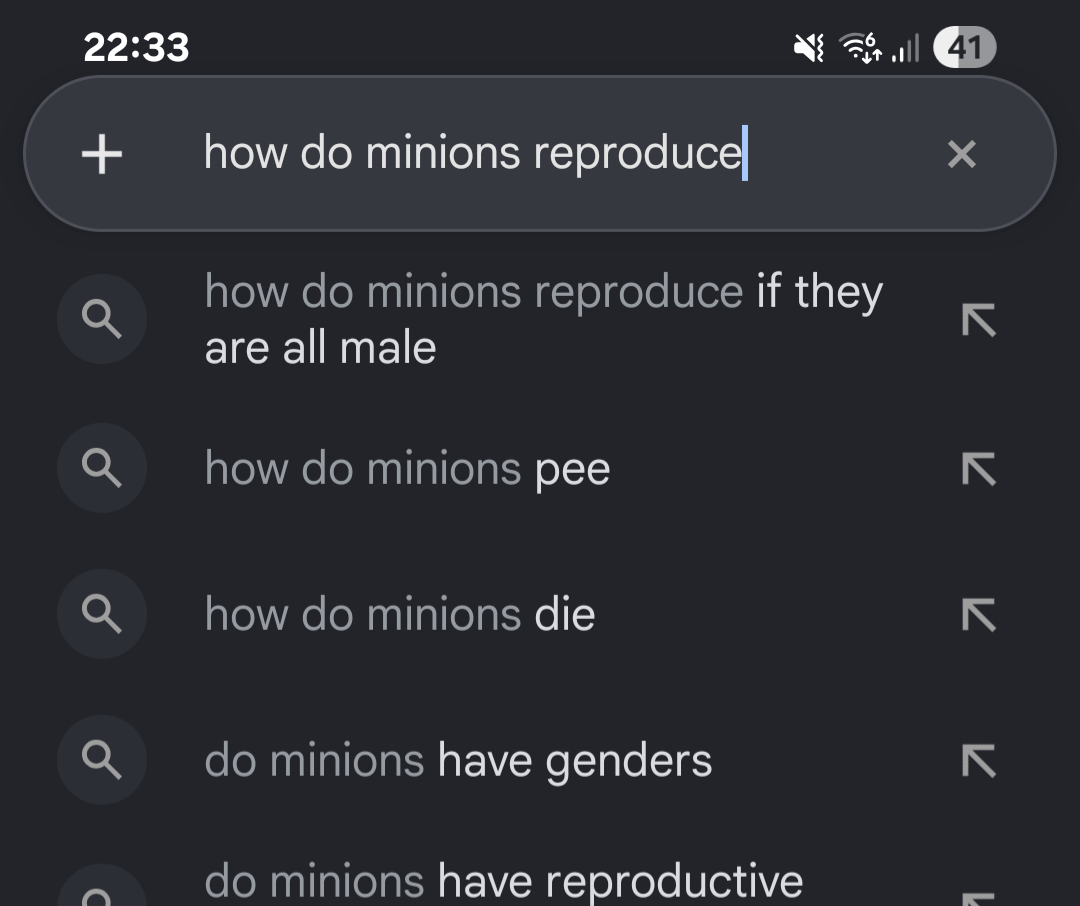Tap magnifier icon beside 'how do minions die'
Image resolution: width=1080 pixels, height=906 pixels.
[102, 614]
